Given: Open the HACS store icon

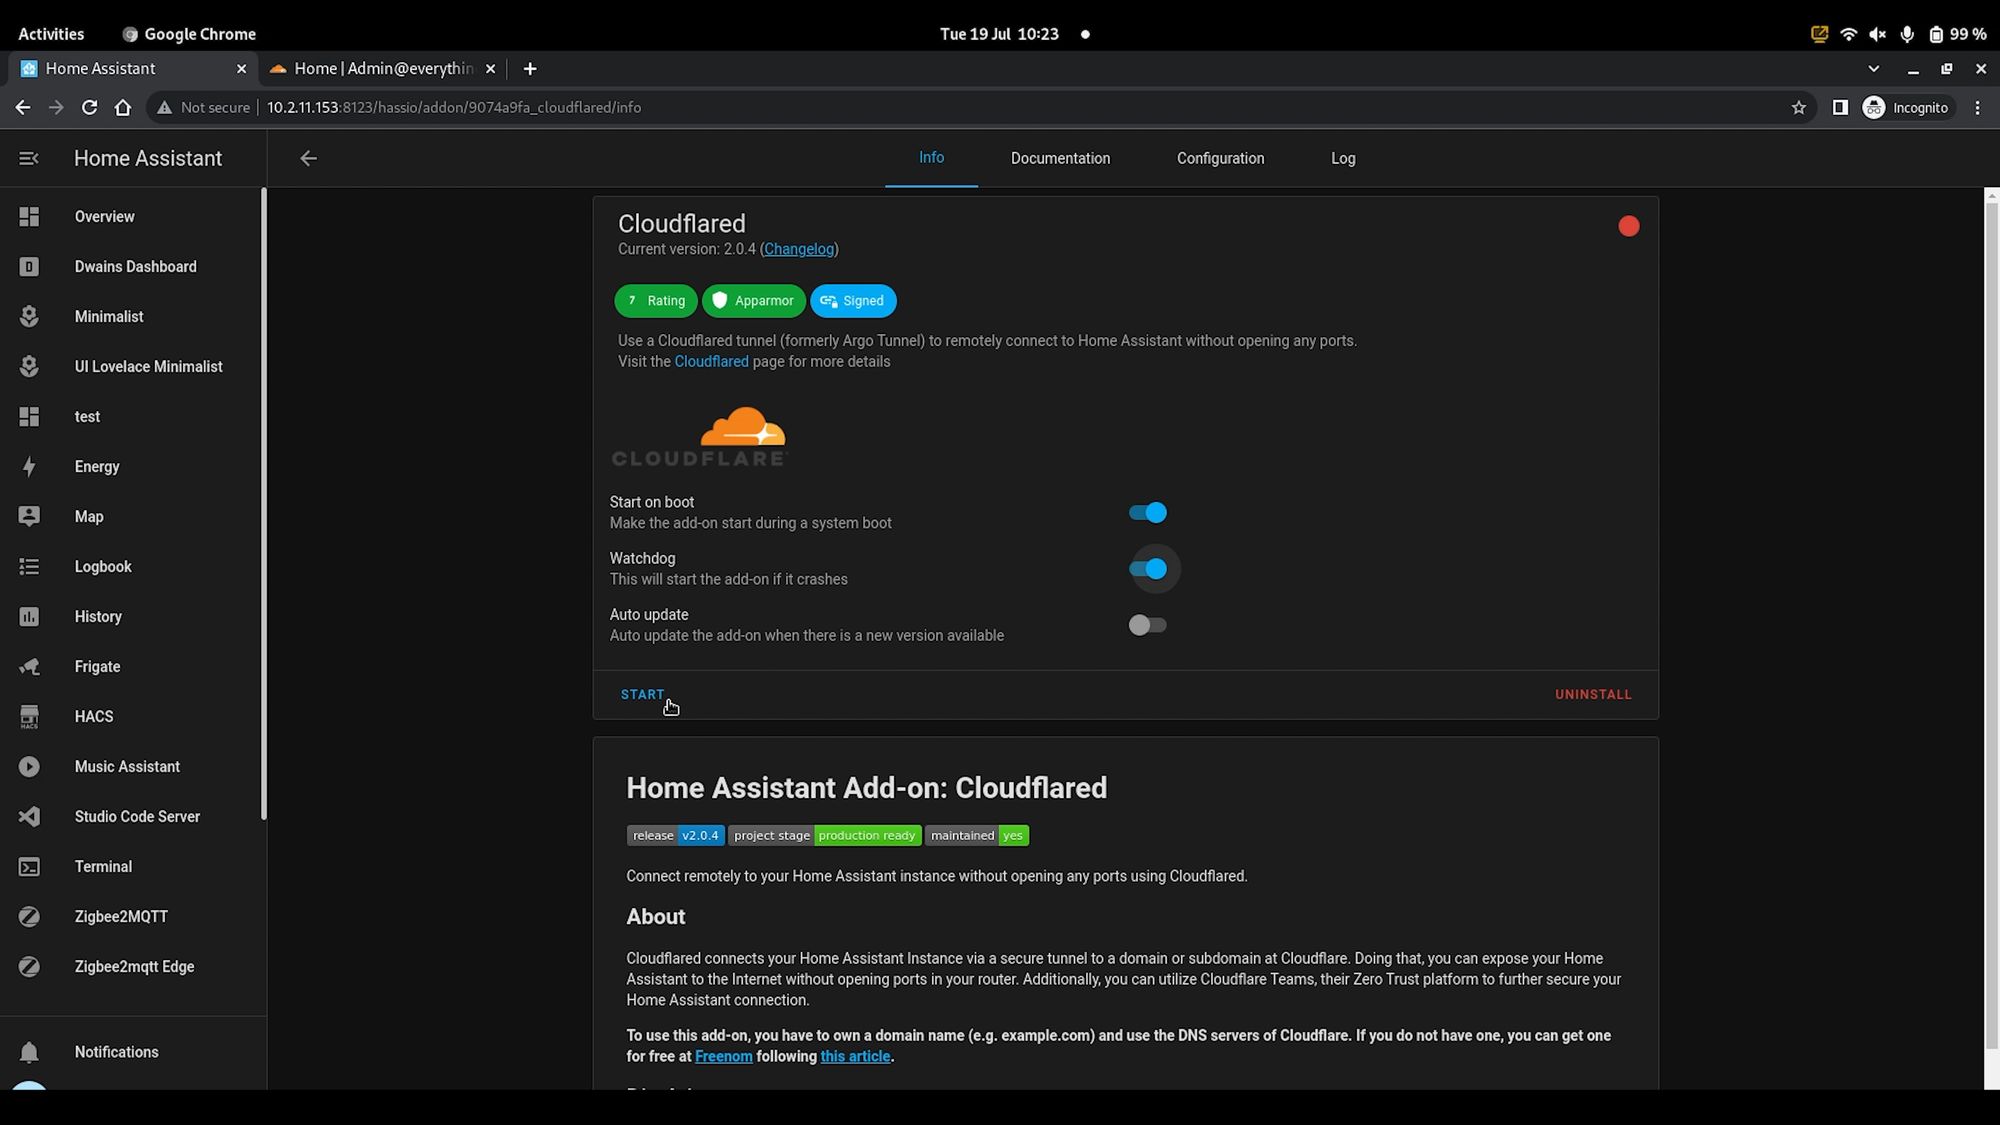Looking at the screenshot, I should tap(29, 717).
